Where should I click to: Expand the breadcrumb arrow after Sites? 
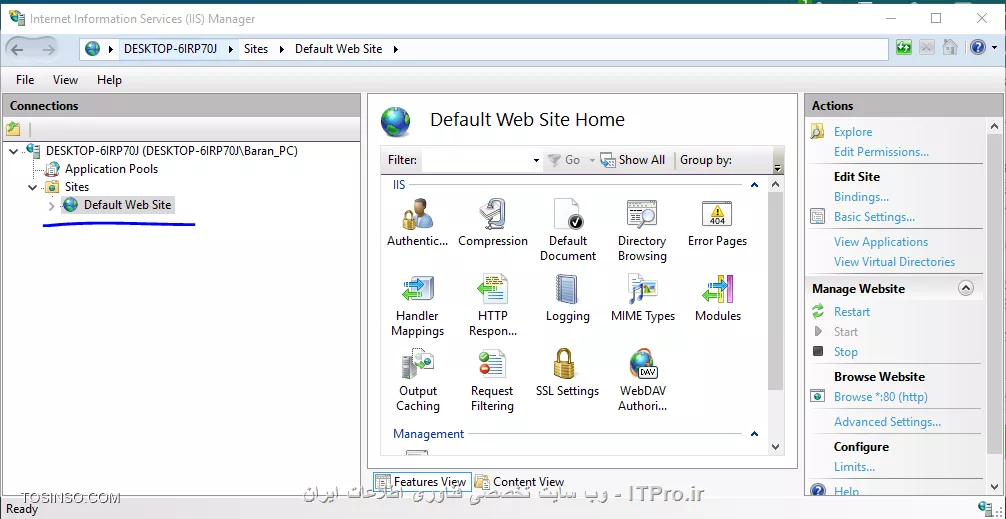(x=281, y=49)
